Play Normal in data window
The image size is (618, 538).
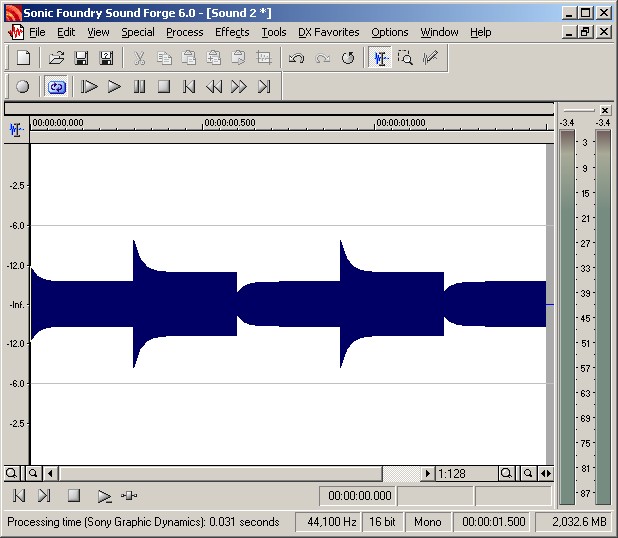(104, 496)
